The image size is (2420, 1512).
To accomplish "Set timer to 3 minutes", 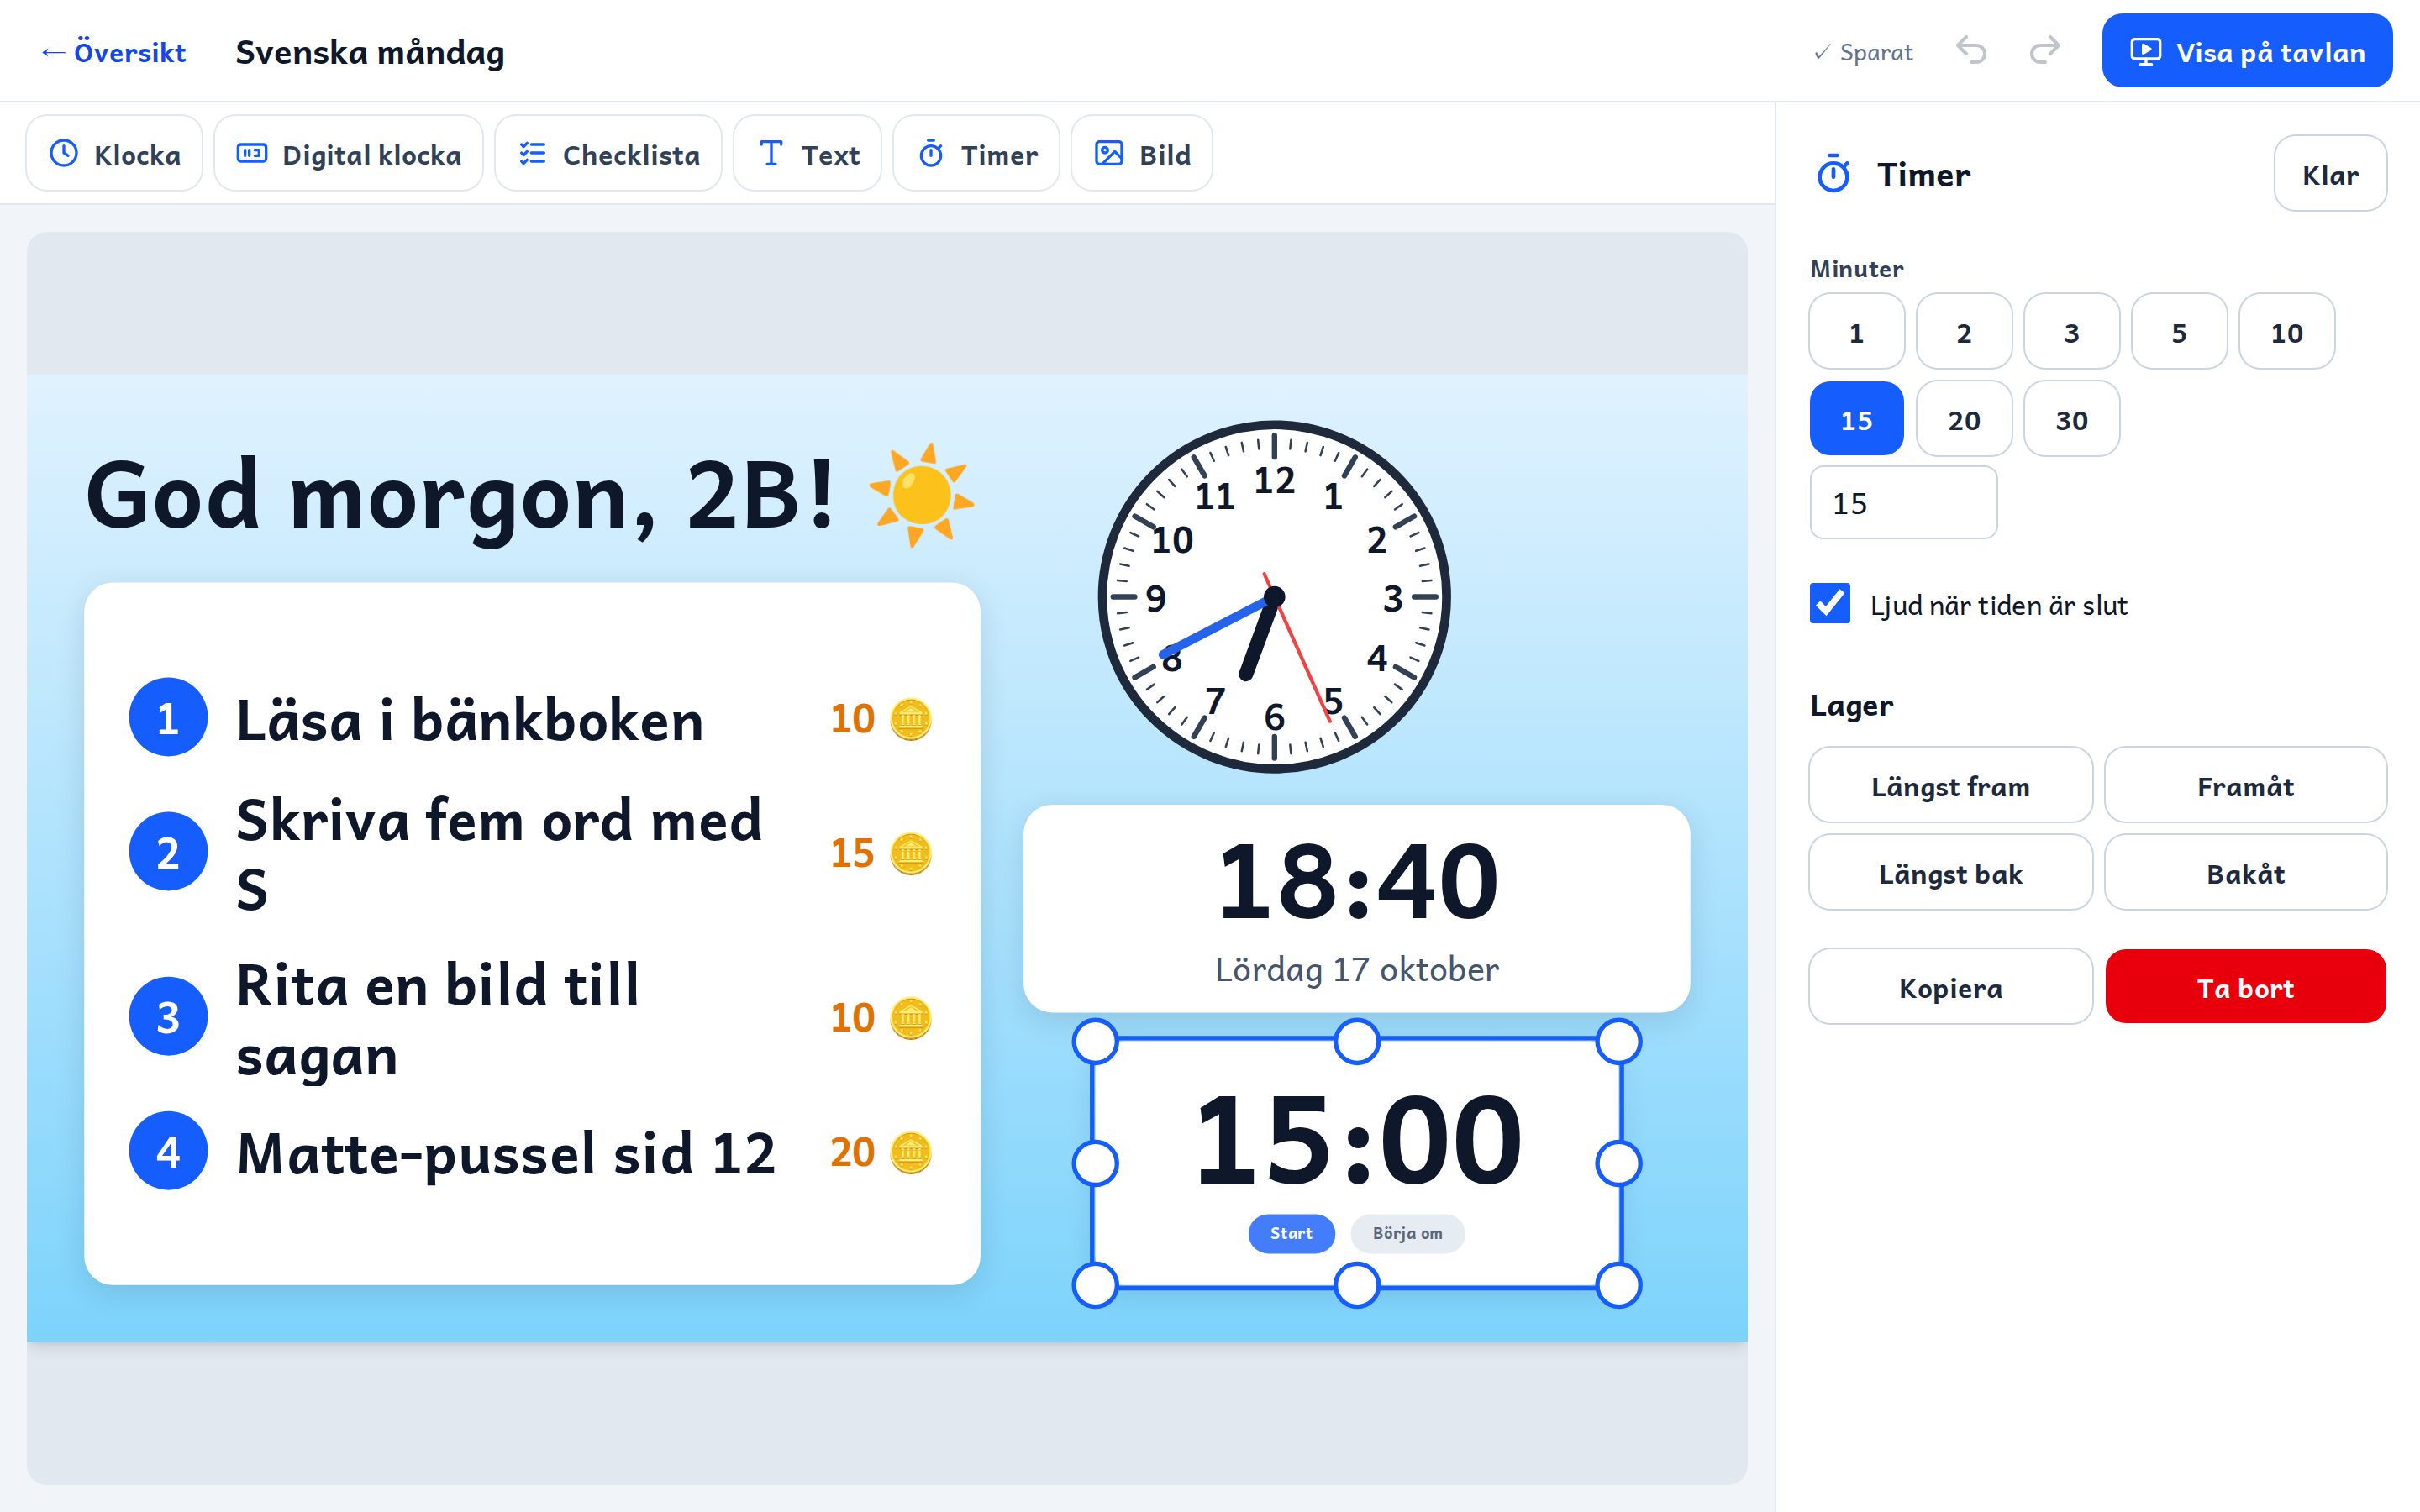I will pos(2071,332).
